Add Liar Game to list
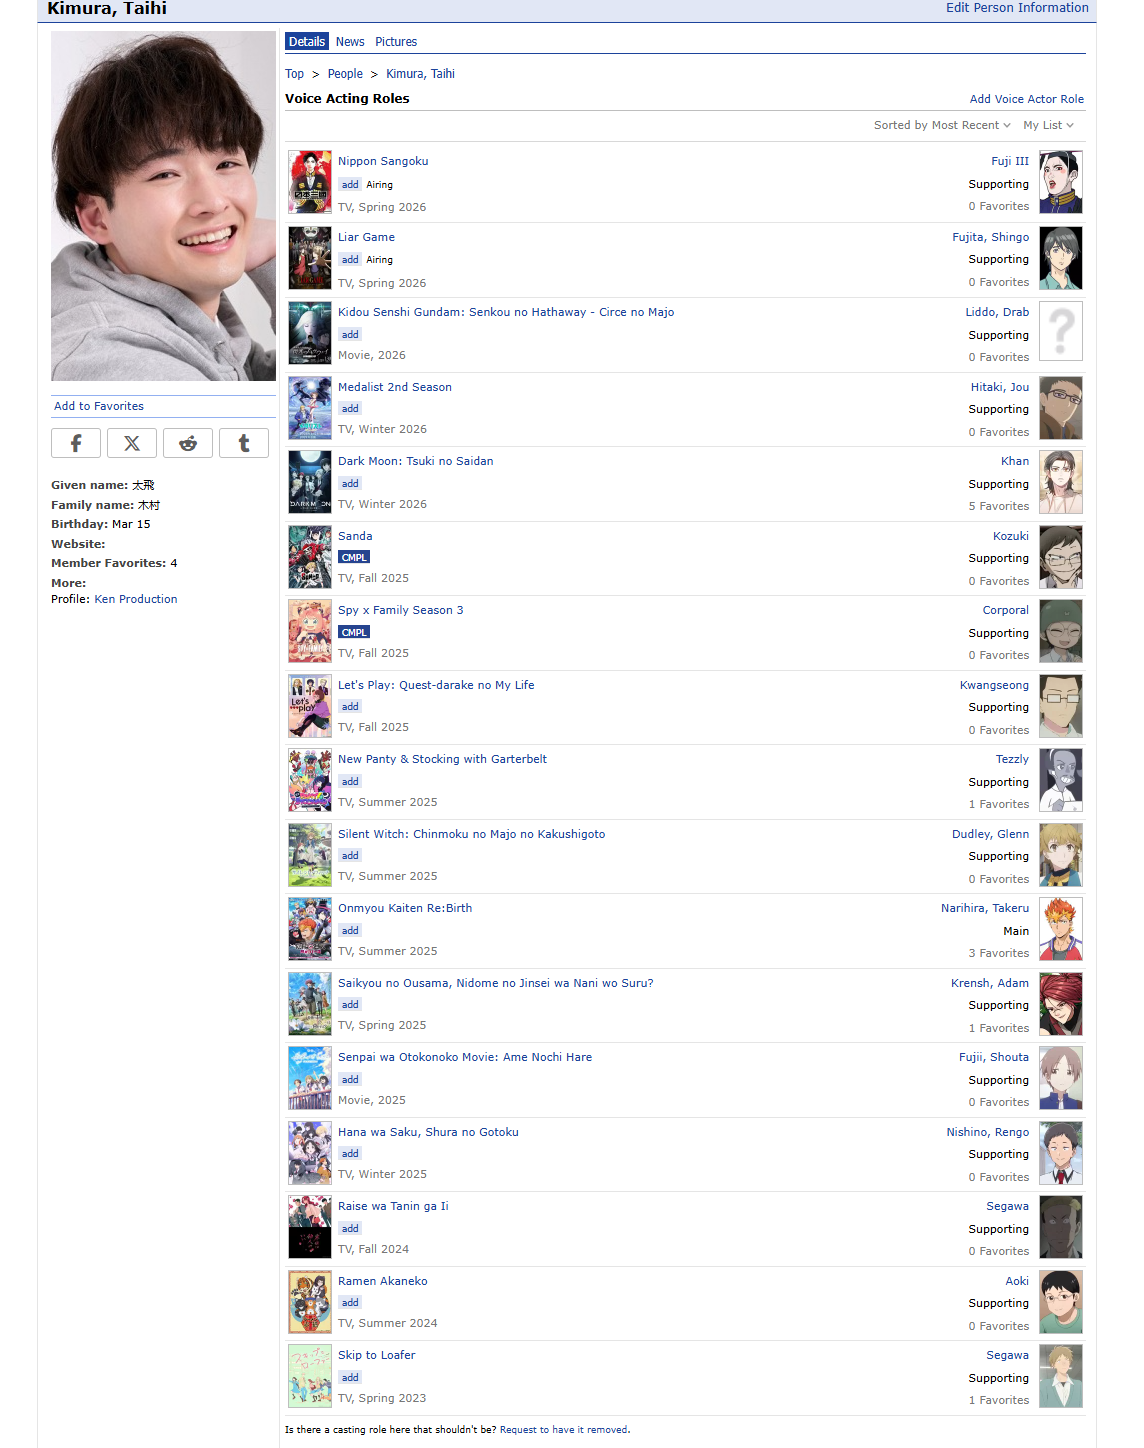The width and height of the screenshot is (1144, 1448). pos(350,260)
